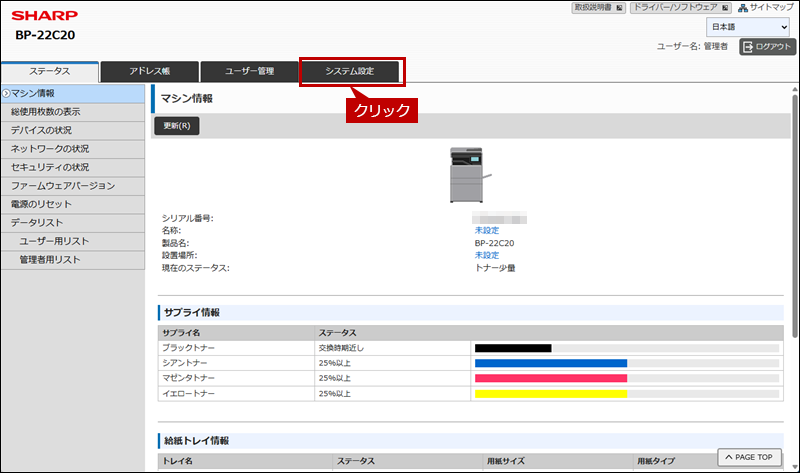The height and width of the screenshot is (473, 800).
Task: Open データリスト in the sidebar
Action: pos(73,222)
